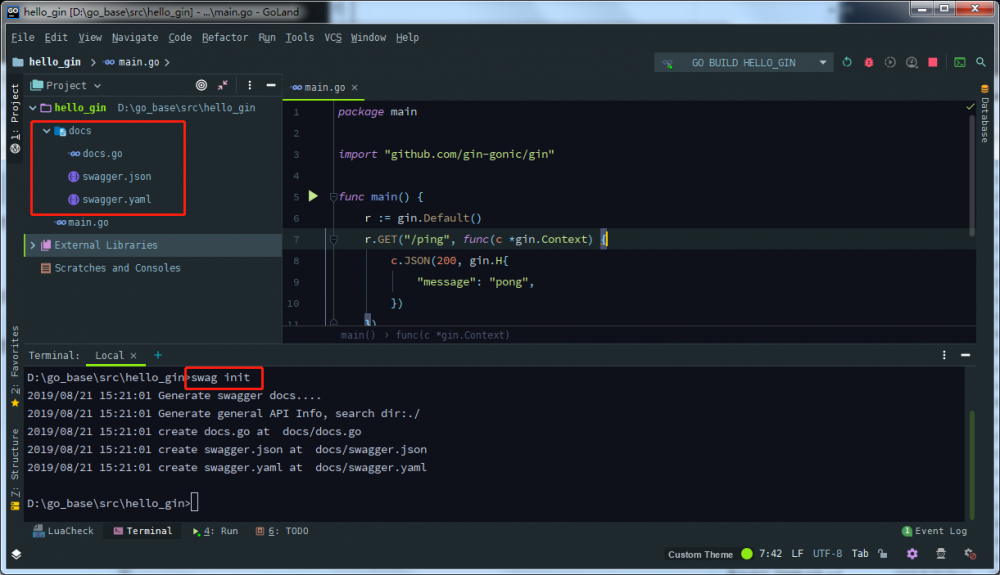Viewport: 1000px width, 575px height.
Task: Click main() in editor breadcrumb
Action: [358, 335]
